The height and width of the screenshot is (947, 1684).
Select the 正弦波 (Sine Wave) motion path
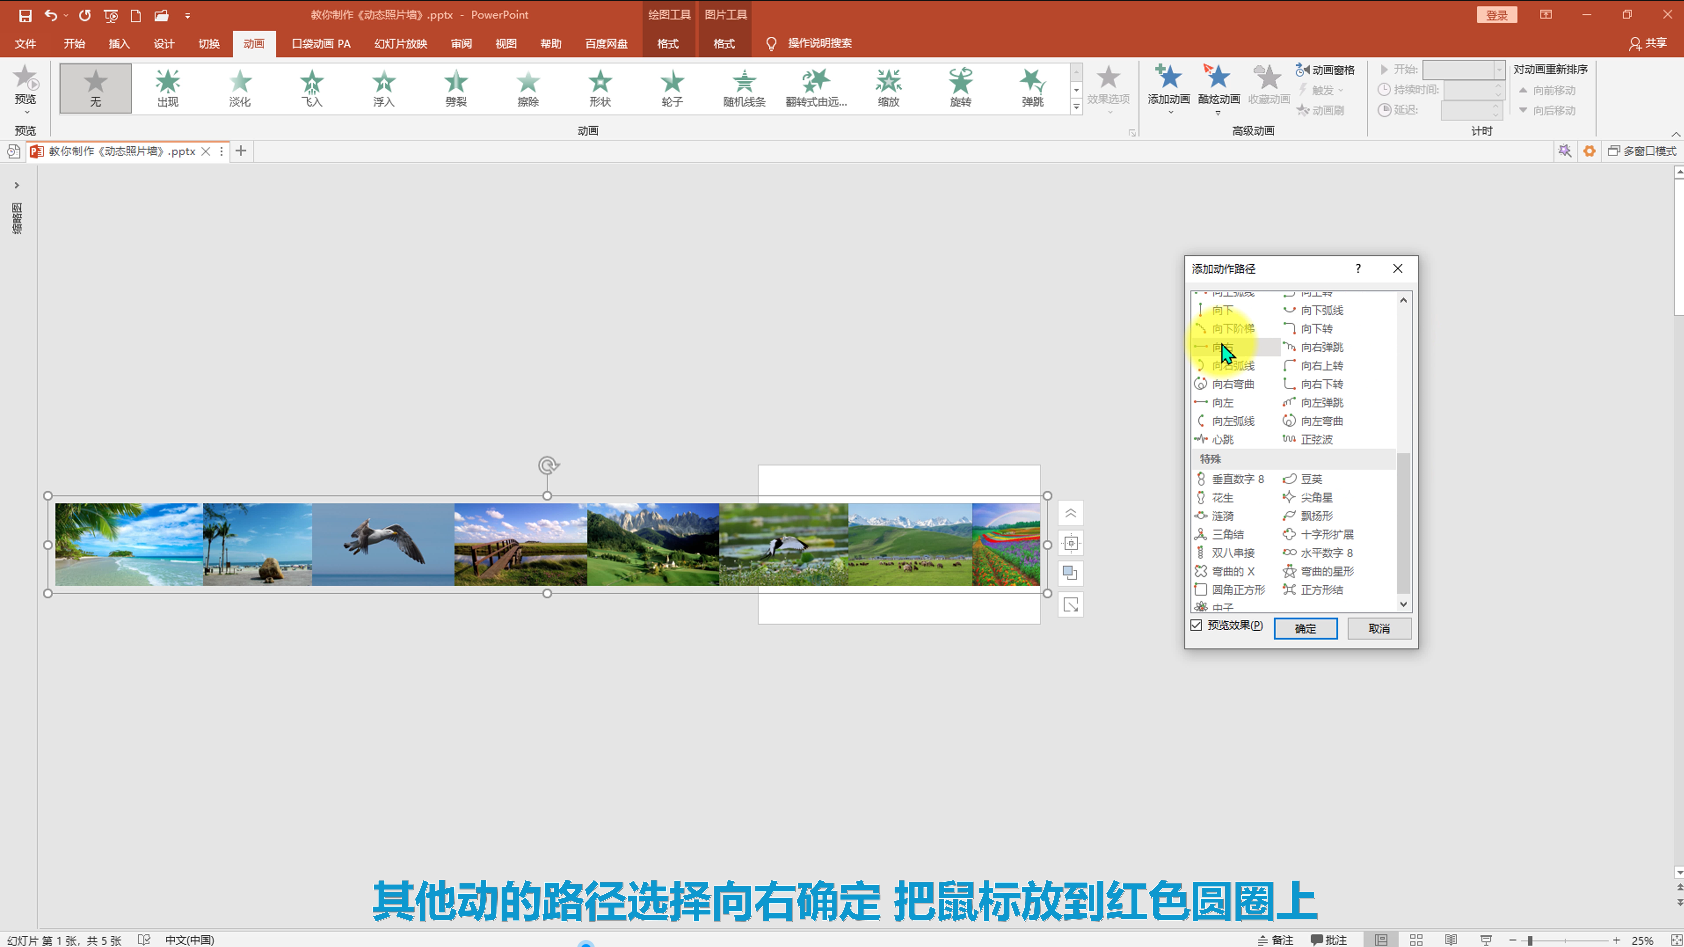click(x=1316, y=440)
